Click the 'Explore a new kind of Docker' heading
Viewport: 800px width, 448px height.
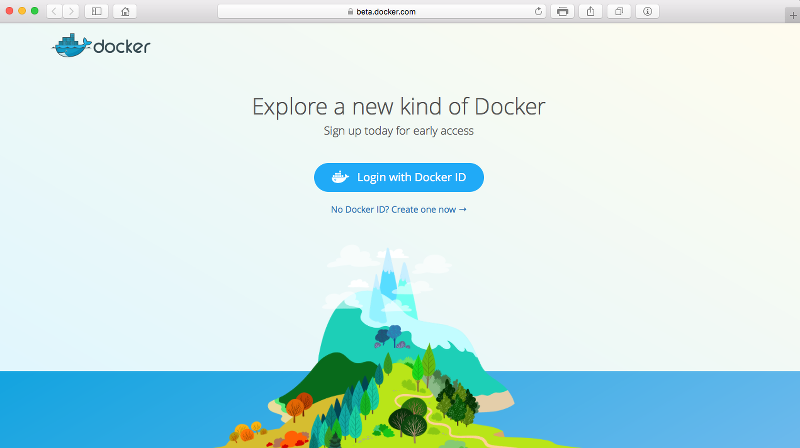click(399, 107)
